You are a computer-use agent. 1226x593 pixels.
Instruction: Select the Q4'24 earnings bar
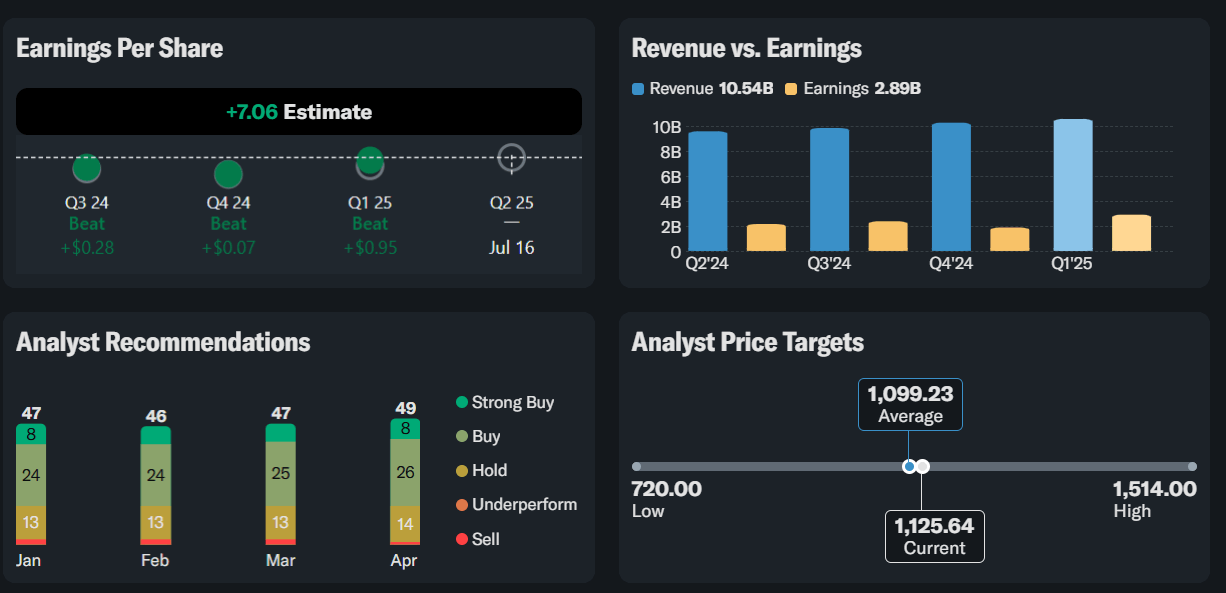pyautogui.click(x=1009, y=240)
